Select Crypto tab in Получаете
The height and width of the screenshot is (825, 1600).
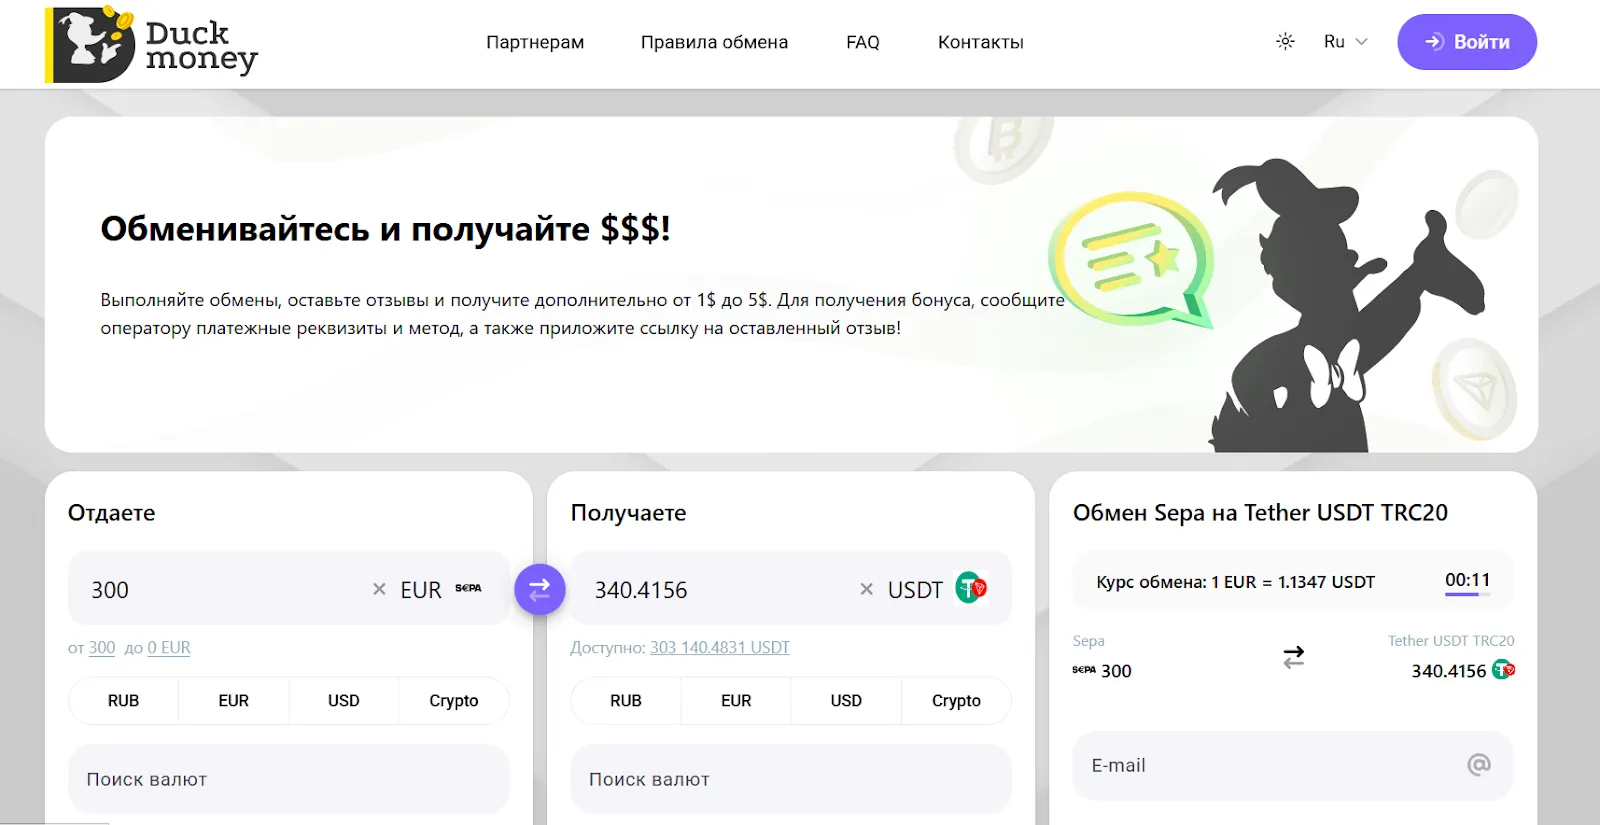pyautogui.click(x=956, y=701)
